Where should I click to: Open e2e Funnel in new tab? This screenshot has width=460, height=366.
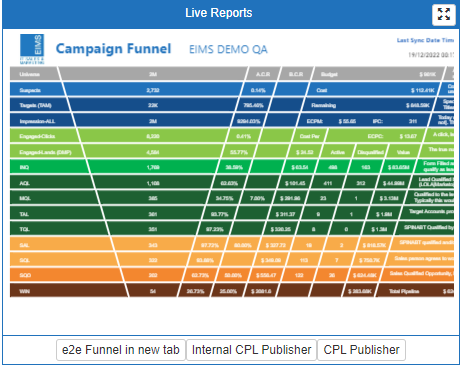121,350
